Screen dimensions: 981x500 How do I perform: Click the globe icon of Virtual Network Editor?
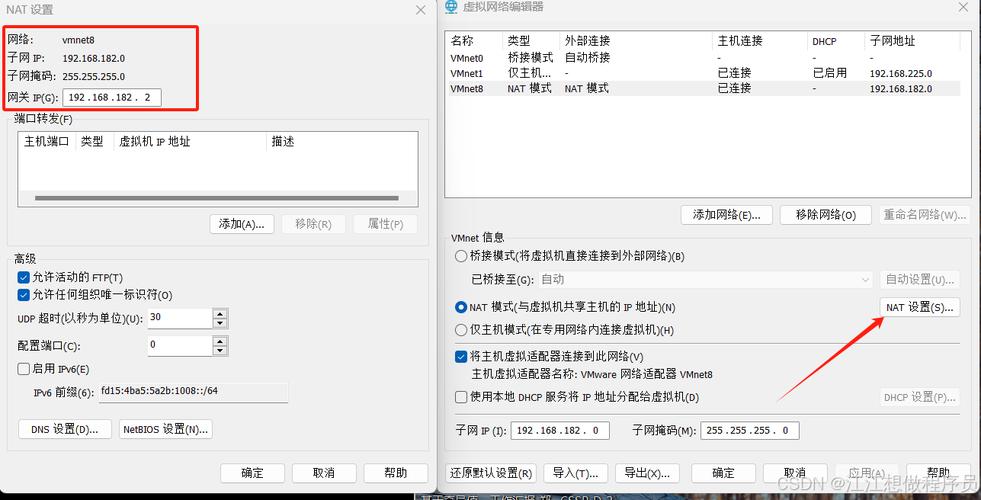pyautogui.click(x=450, y=7)
